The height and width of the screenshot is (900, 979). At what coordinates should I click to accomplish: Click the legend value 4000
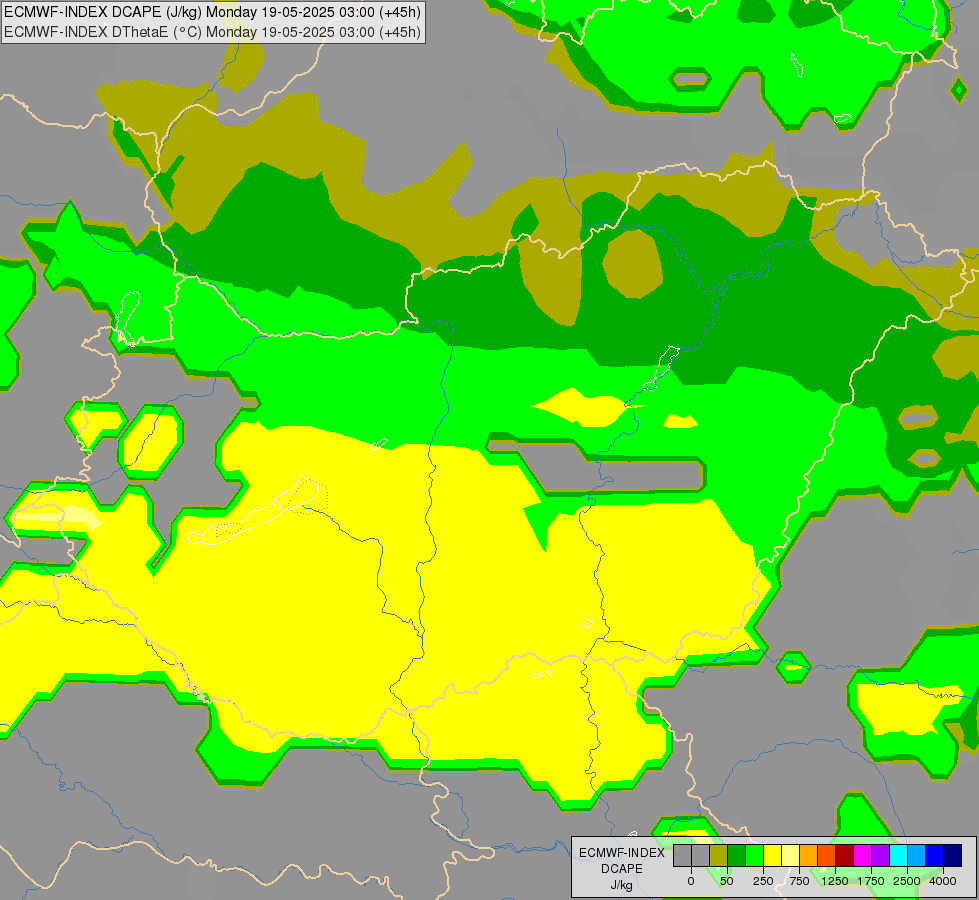click(943, 881)
